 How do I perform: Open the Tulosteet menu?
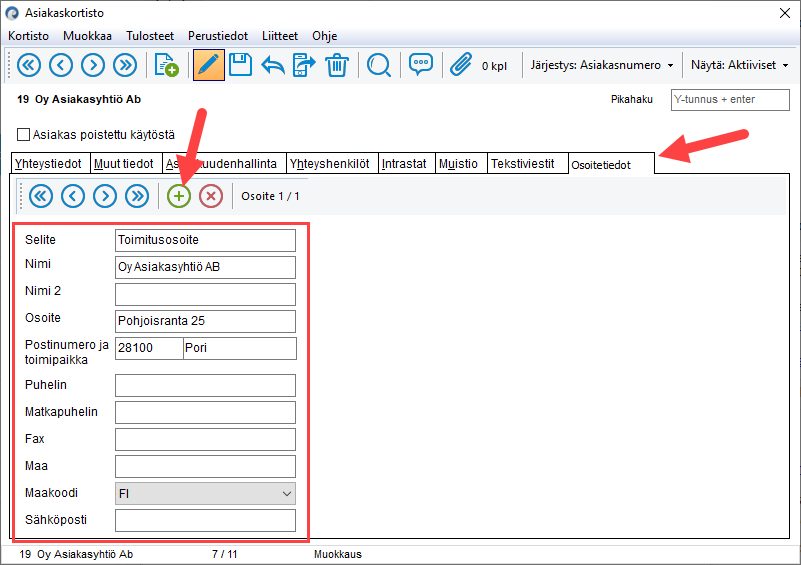150,36
